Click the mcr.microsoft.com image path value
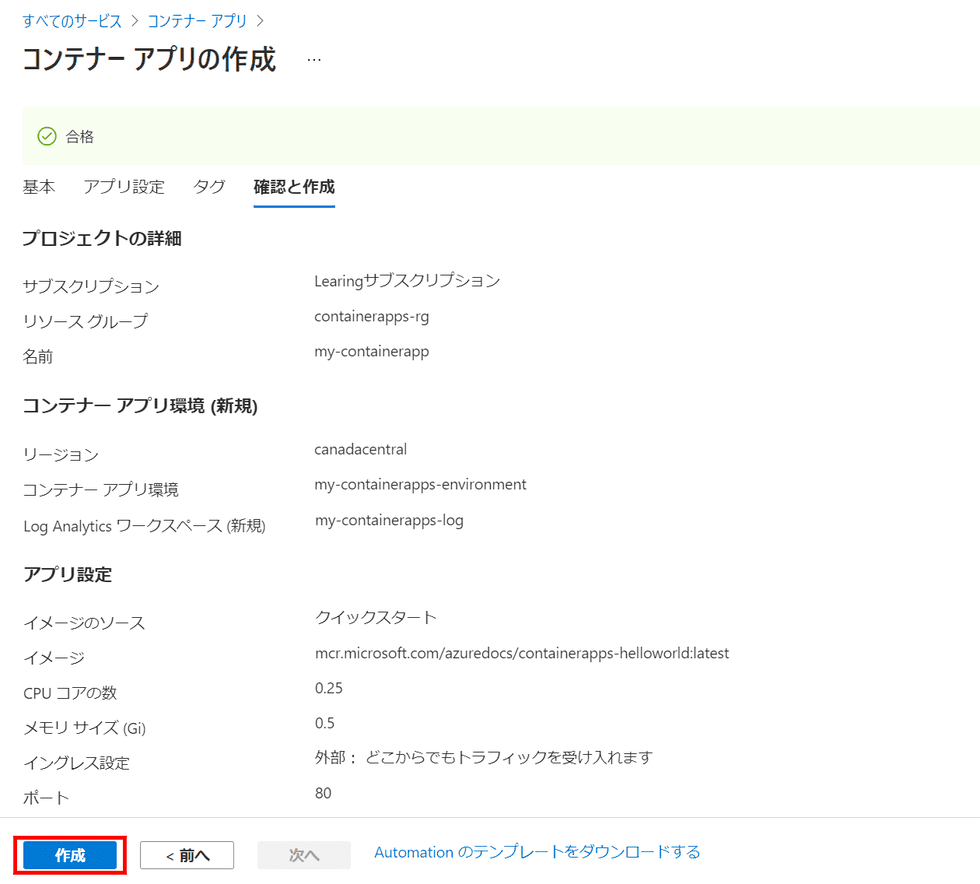Viewport: 980px width, 884px height. 522,653
